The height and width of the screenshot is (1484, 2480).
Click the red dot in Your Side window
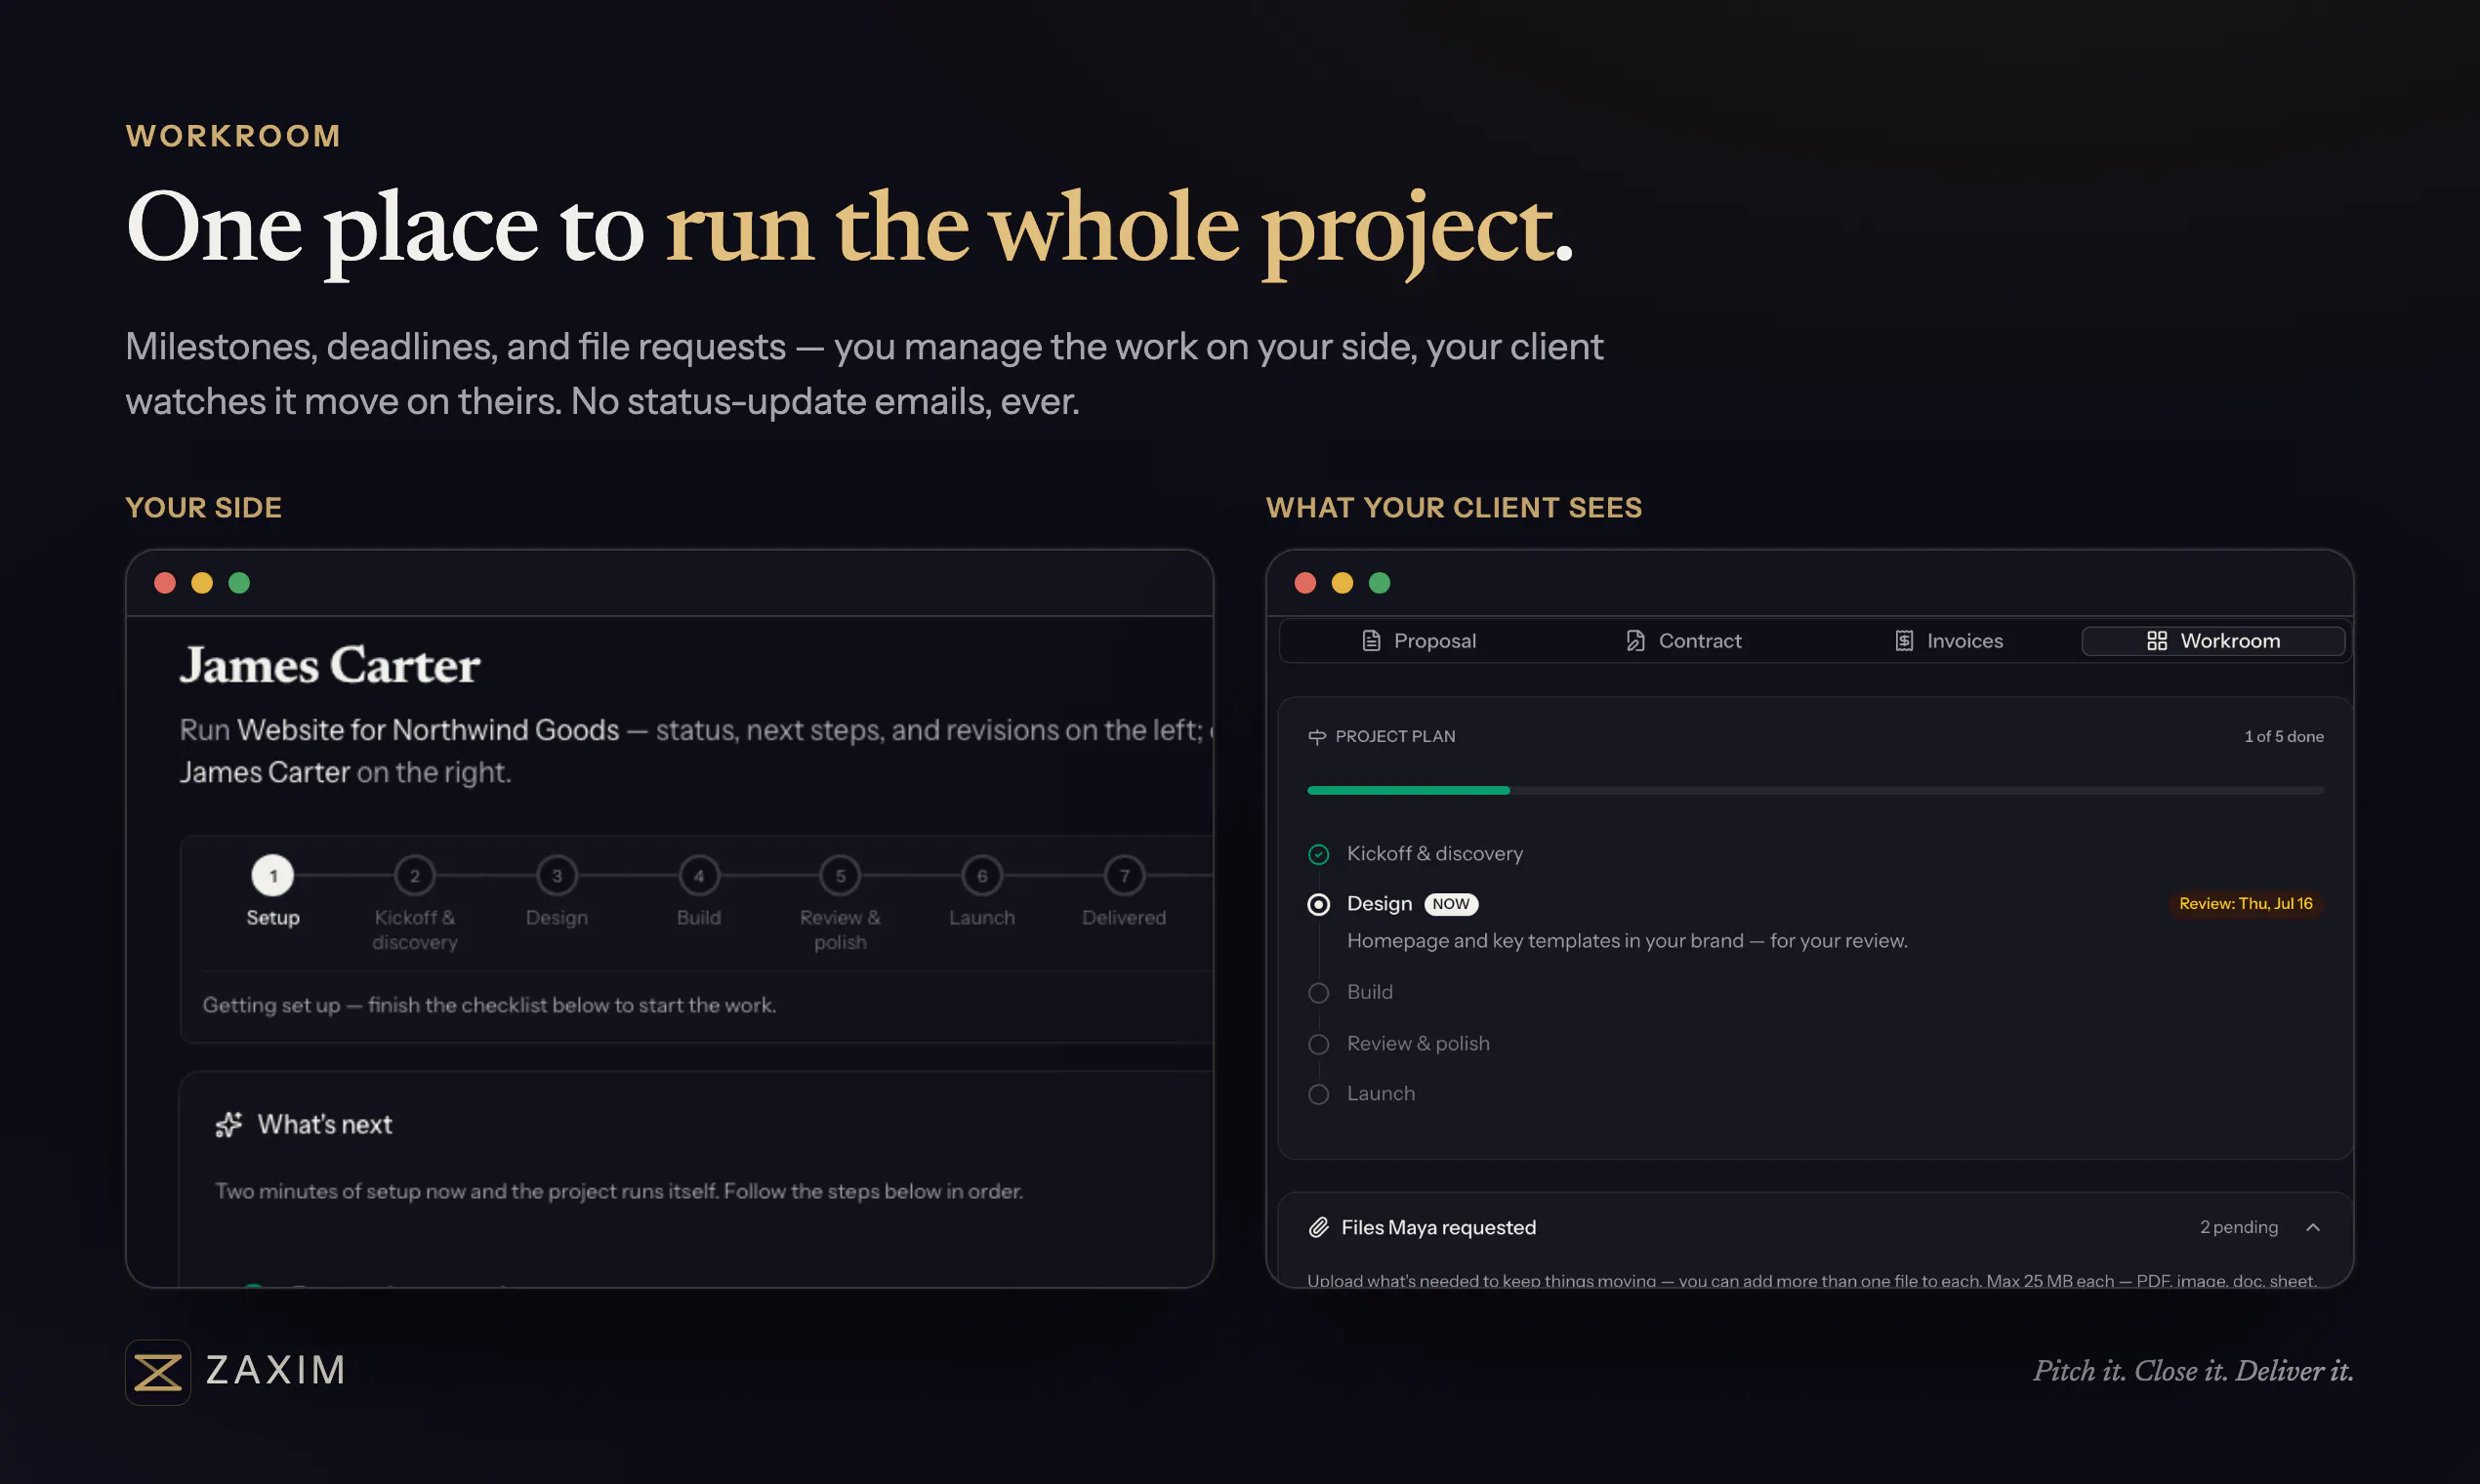[165, 583]
